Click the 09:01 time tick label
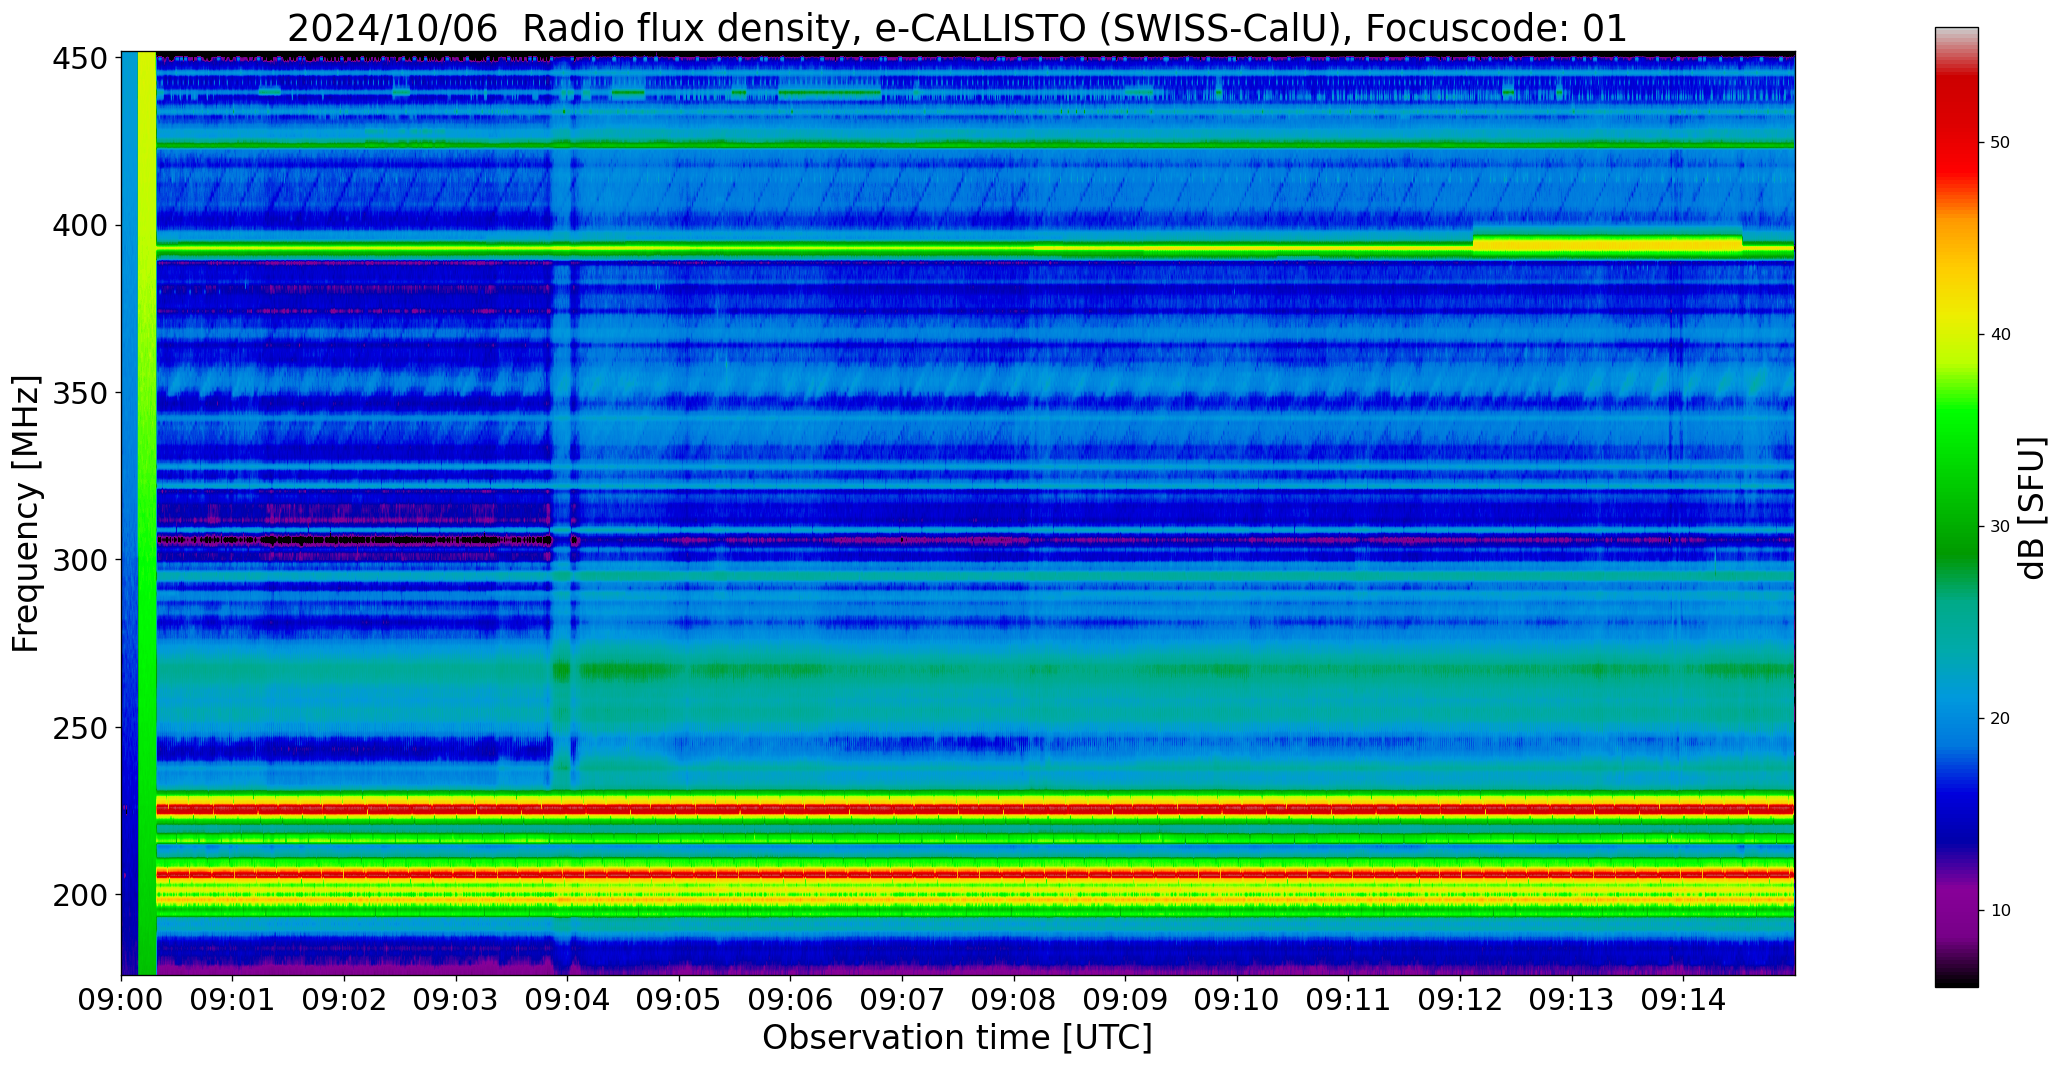This screenshot has height=1067, width=2062. pos(233,1000)
